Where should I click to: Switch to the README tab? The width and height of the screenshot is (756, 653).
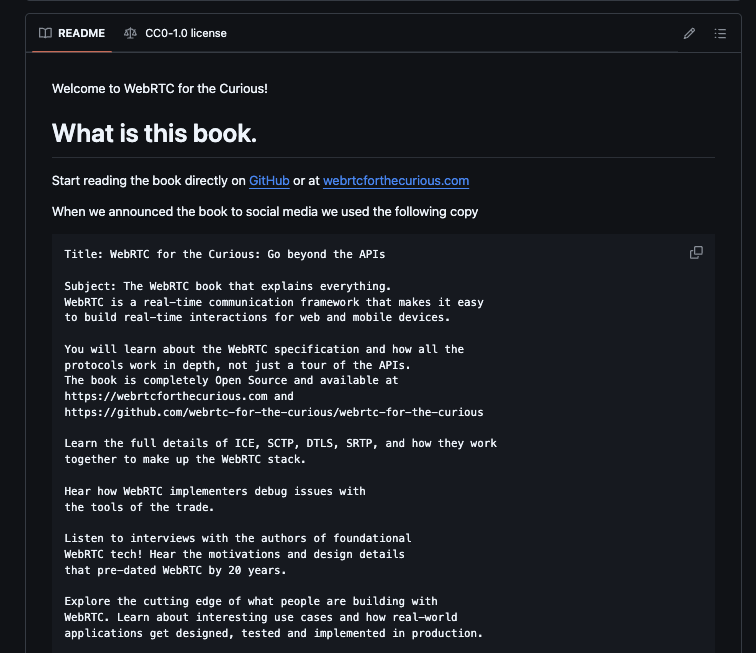pos(72,33)
